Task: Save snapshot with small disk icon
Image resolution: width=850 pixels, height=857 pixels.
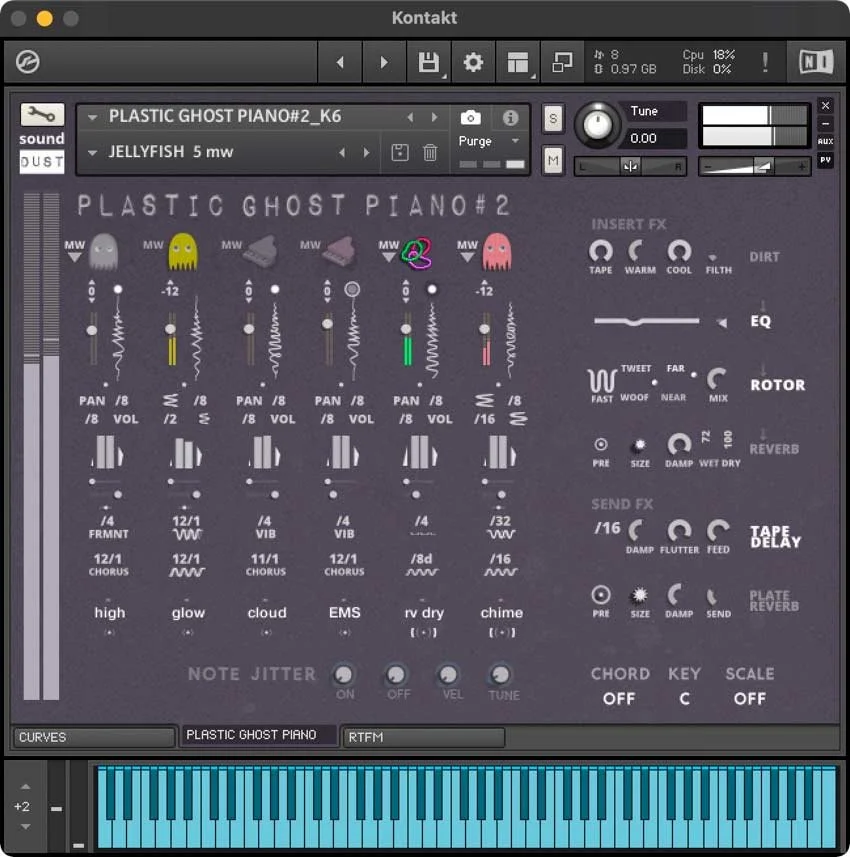Action: 400,152
